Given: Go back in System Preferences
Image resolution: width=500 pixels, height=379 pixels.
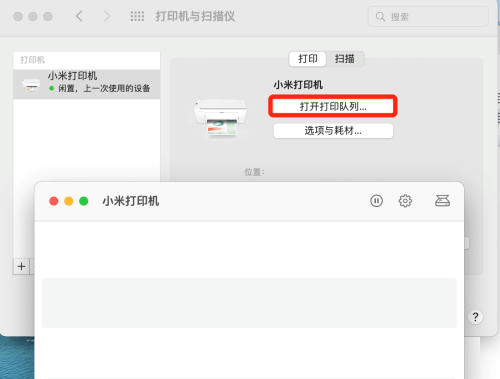Looking at the screenshot, I should click(x=79, y=16).
